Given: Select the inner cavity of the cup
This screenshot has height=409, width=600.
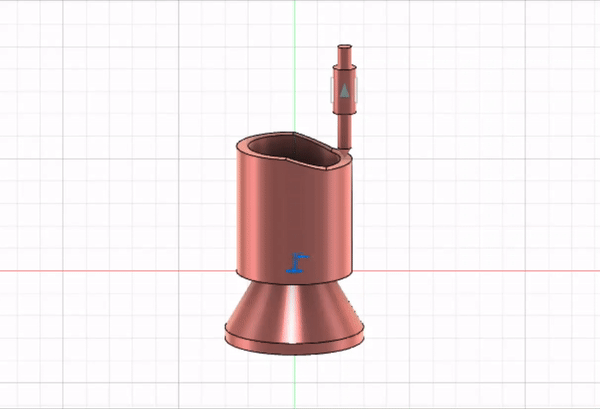Looking at the screenshot, I should click(295, 150).
